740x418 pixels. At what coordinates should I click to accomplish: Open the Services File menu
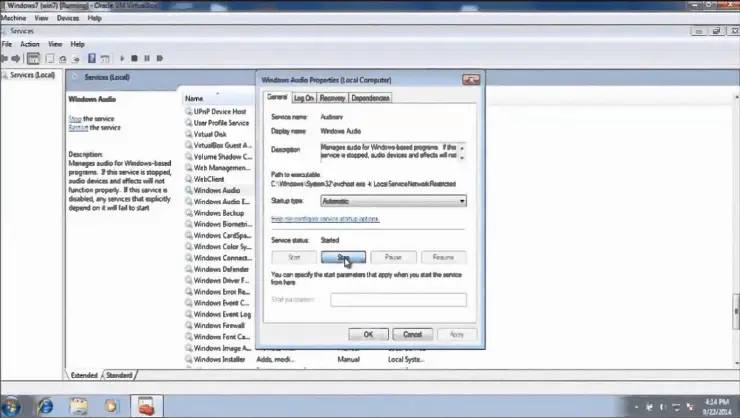click(7, 44)
